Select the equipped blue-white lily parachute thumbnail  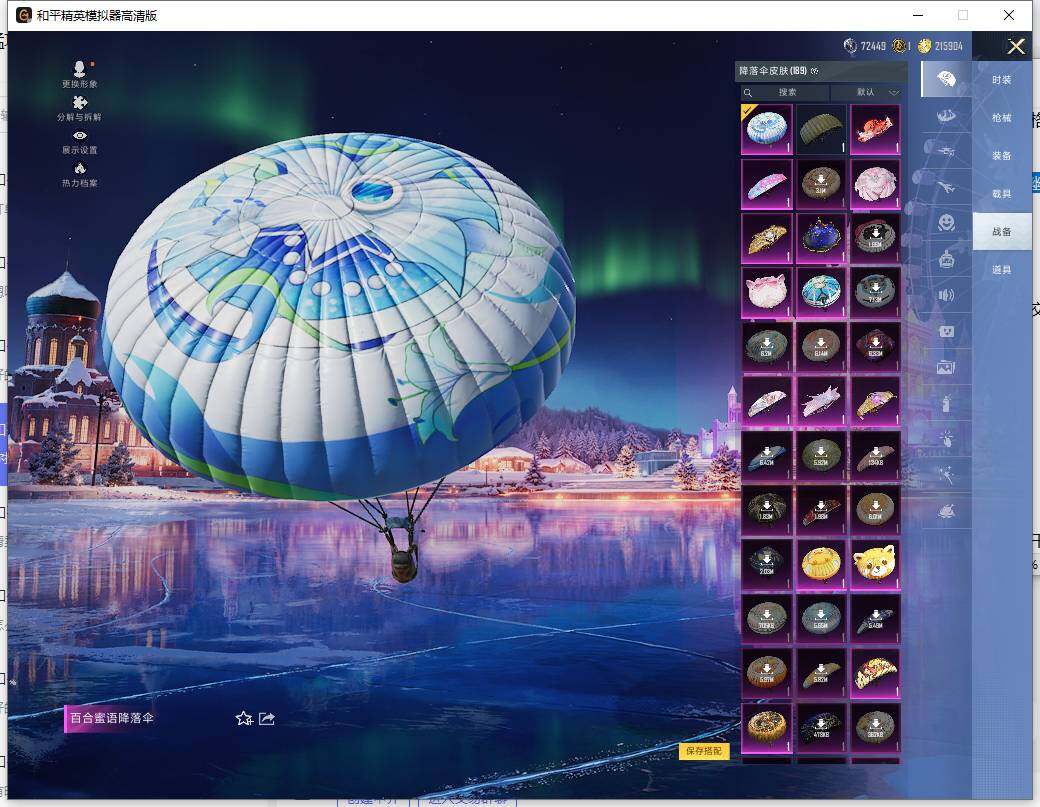pyautogui.click(x=767, y=129)
